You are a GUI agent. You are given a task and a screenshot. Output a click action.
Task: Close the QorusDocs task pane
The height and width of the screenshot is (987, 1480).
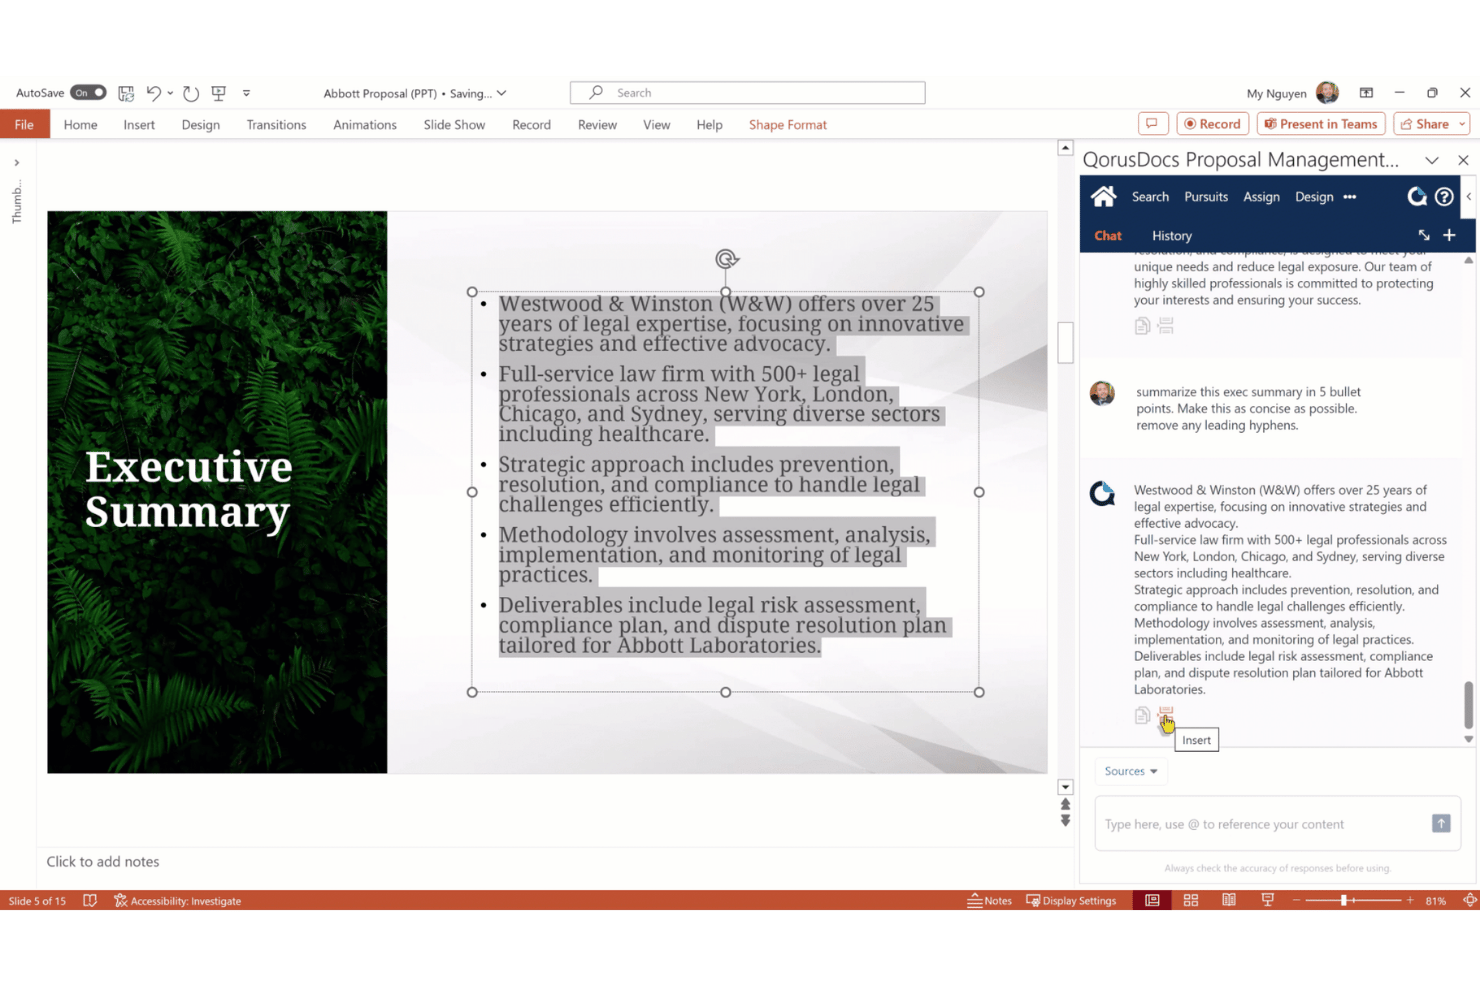point(1463,160)
